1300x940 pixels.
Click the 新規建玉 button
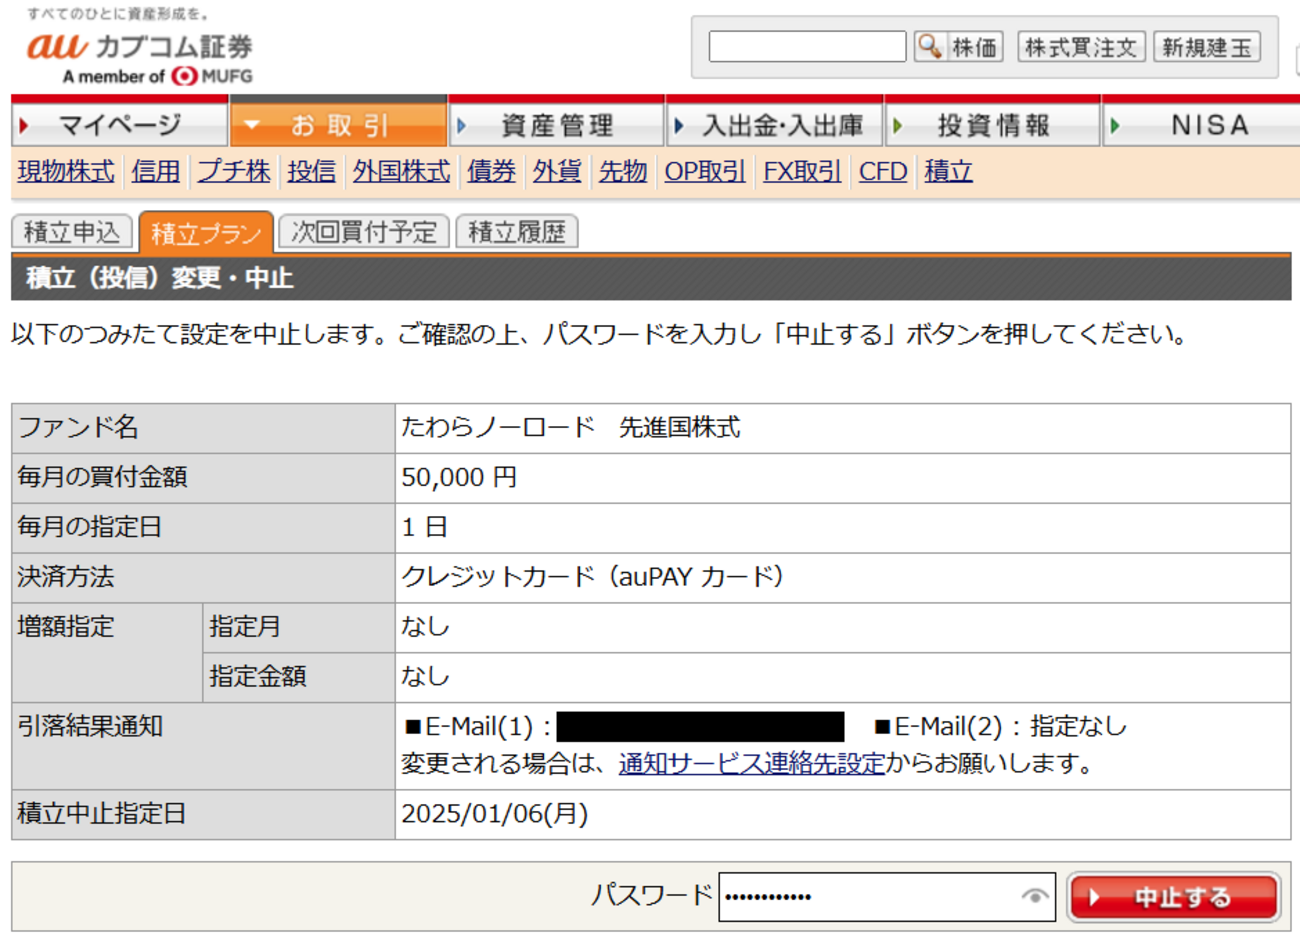pos(1208,46)
